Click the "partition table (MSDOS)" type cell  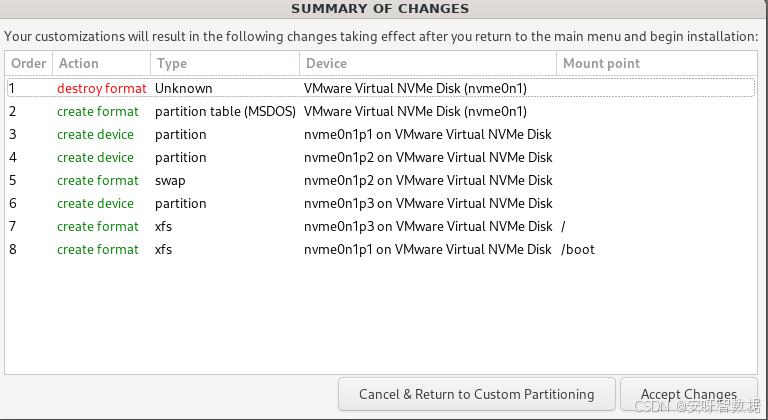[x=225, y=111]
